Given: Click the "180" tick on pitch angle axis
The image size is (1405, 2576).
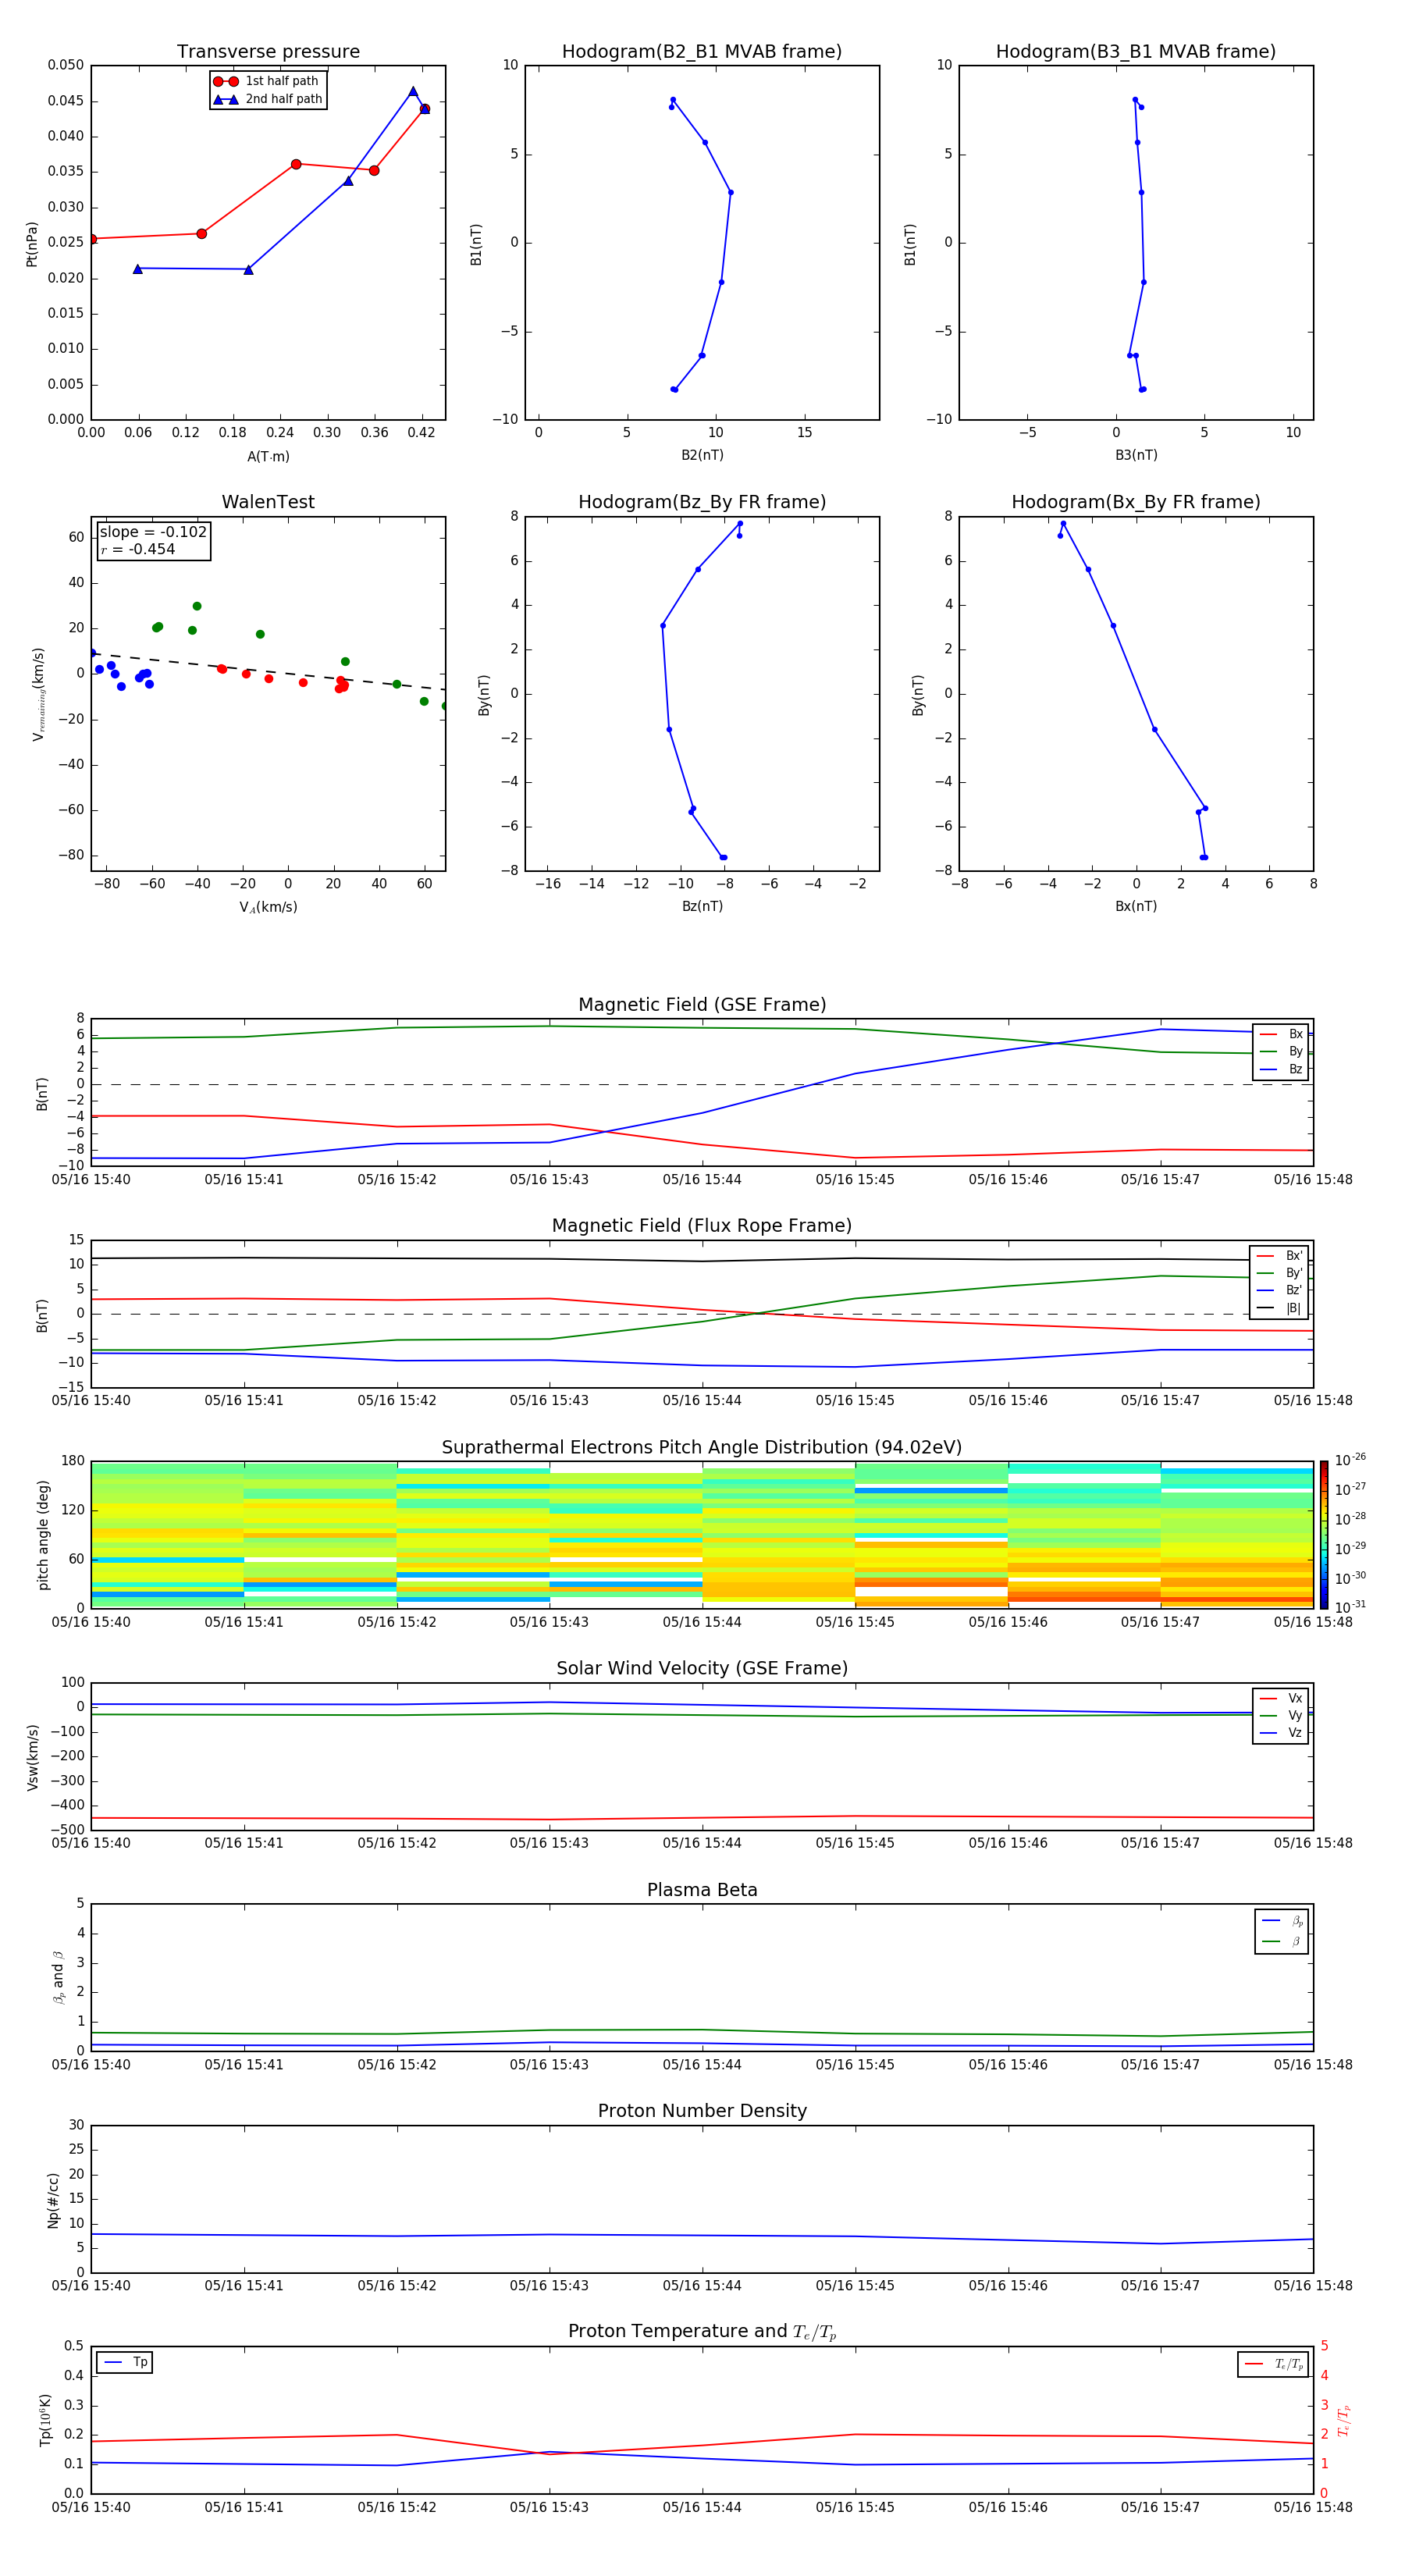Looking at the screenshot, I should pos(73,1461).
